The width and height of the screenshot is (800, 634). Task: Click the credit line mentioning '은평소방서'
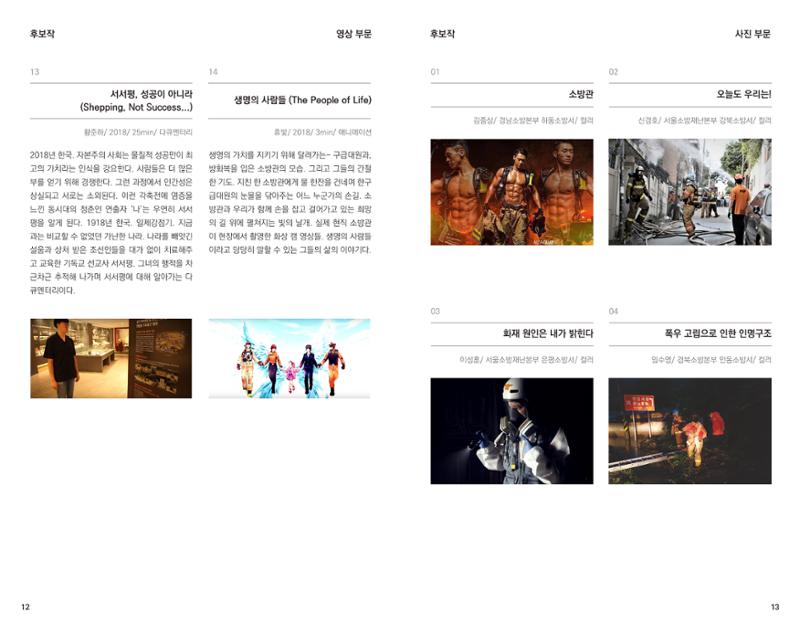(x=526, y=360)
